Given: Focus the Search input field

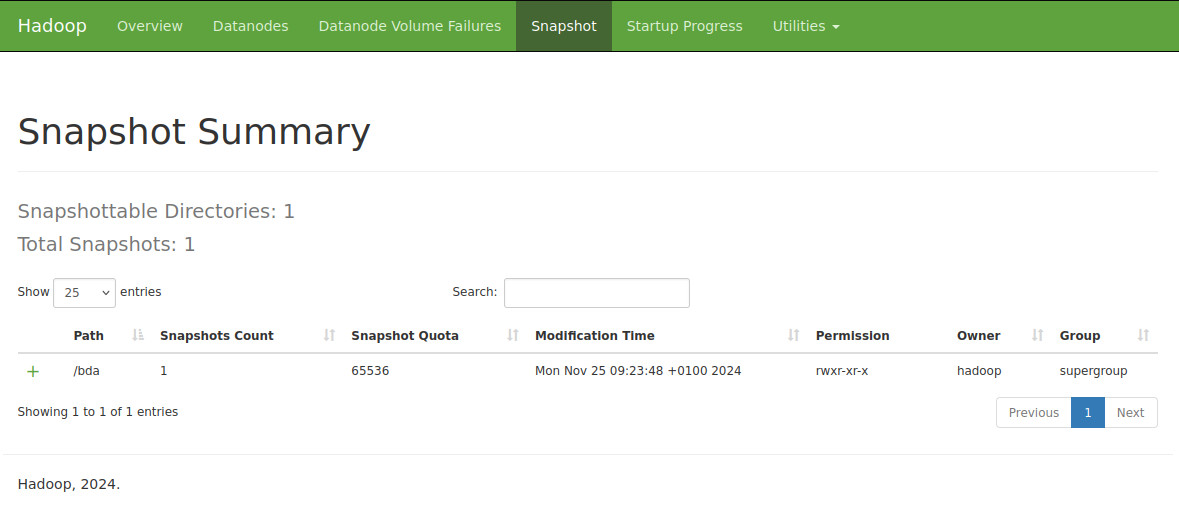Looking at the screenshot, I should [x=596, y=292].
